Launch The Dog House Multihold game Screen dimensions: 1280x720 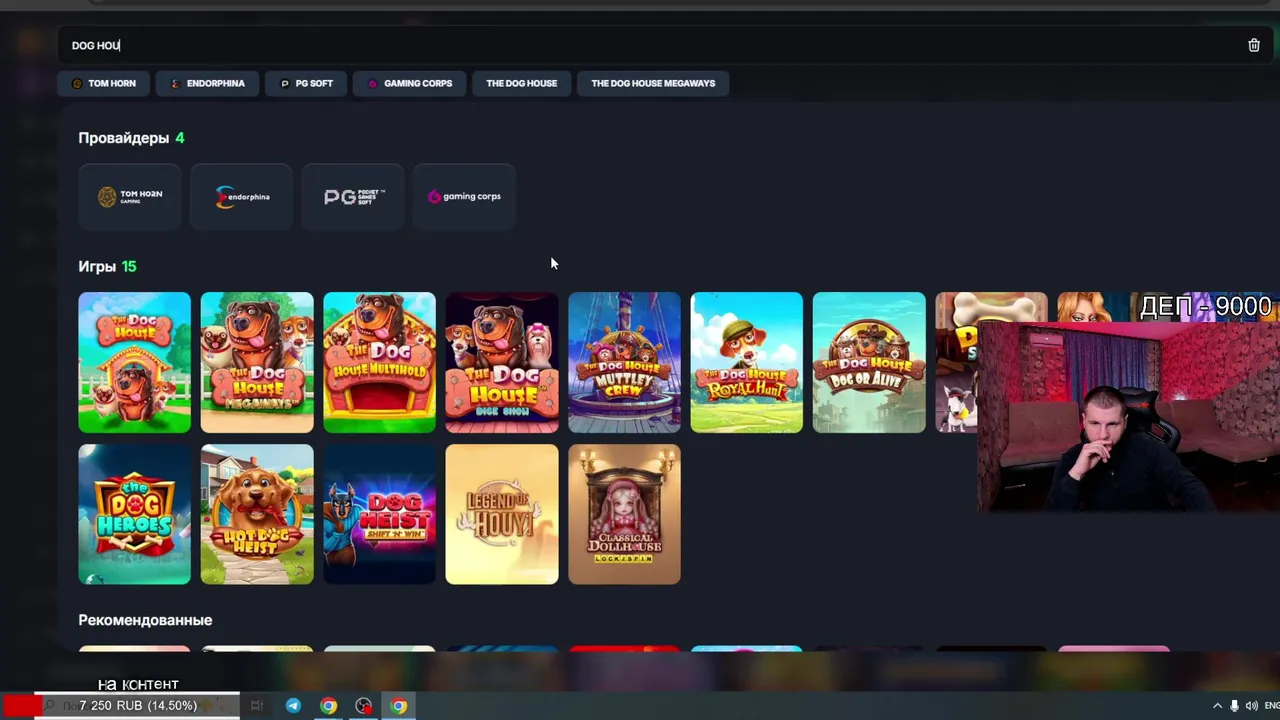(380, 362)
